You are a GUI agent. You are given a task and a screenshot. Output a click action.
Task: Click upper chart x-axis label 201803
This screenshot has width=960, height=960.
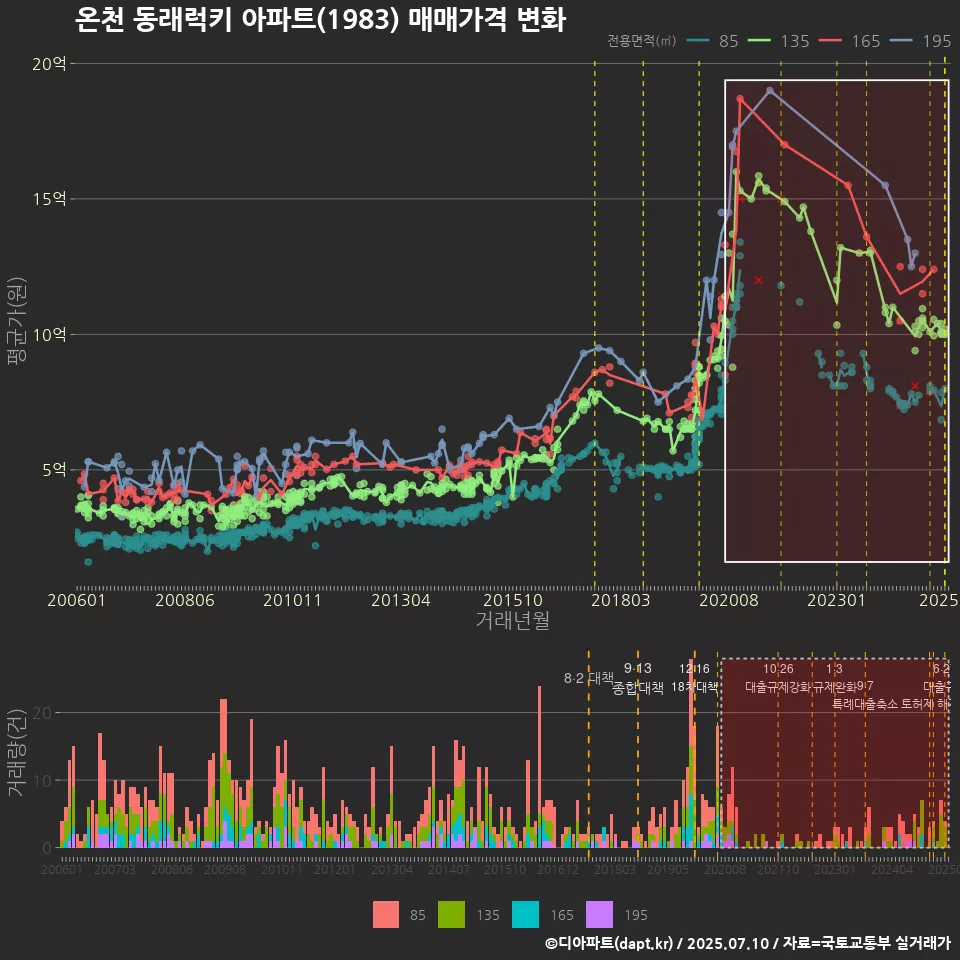click(620, 599)
